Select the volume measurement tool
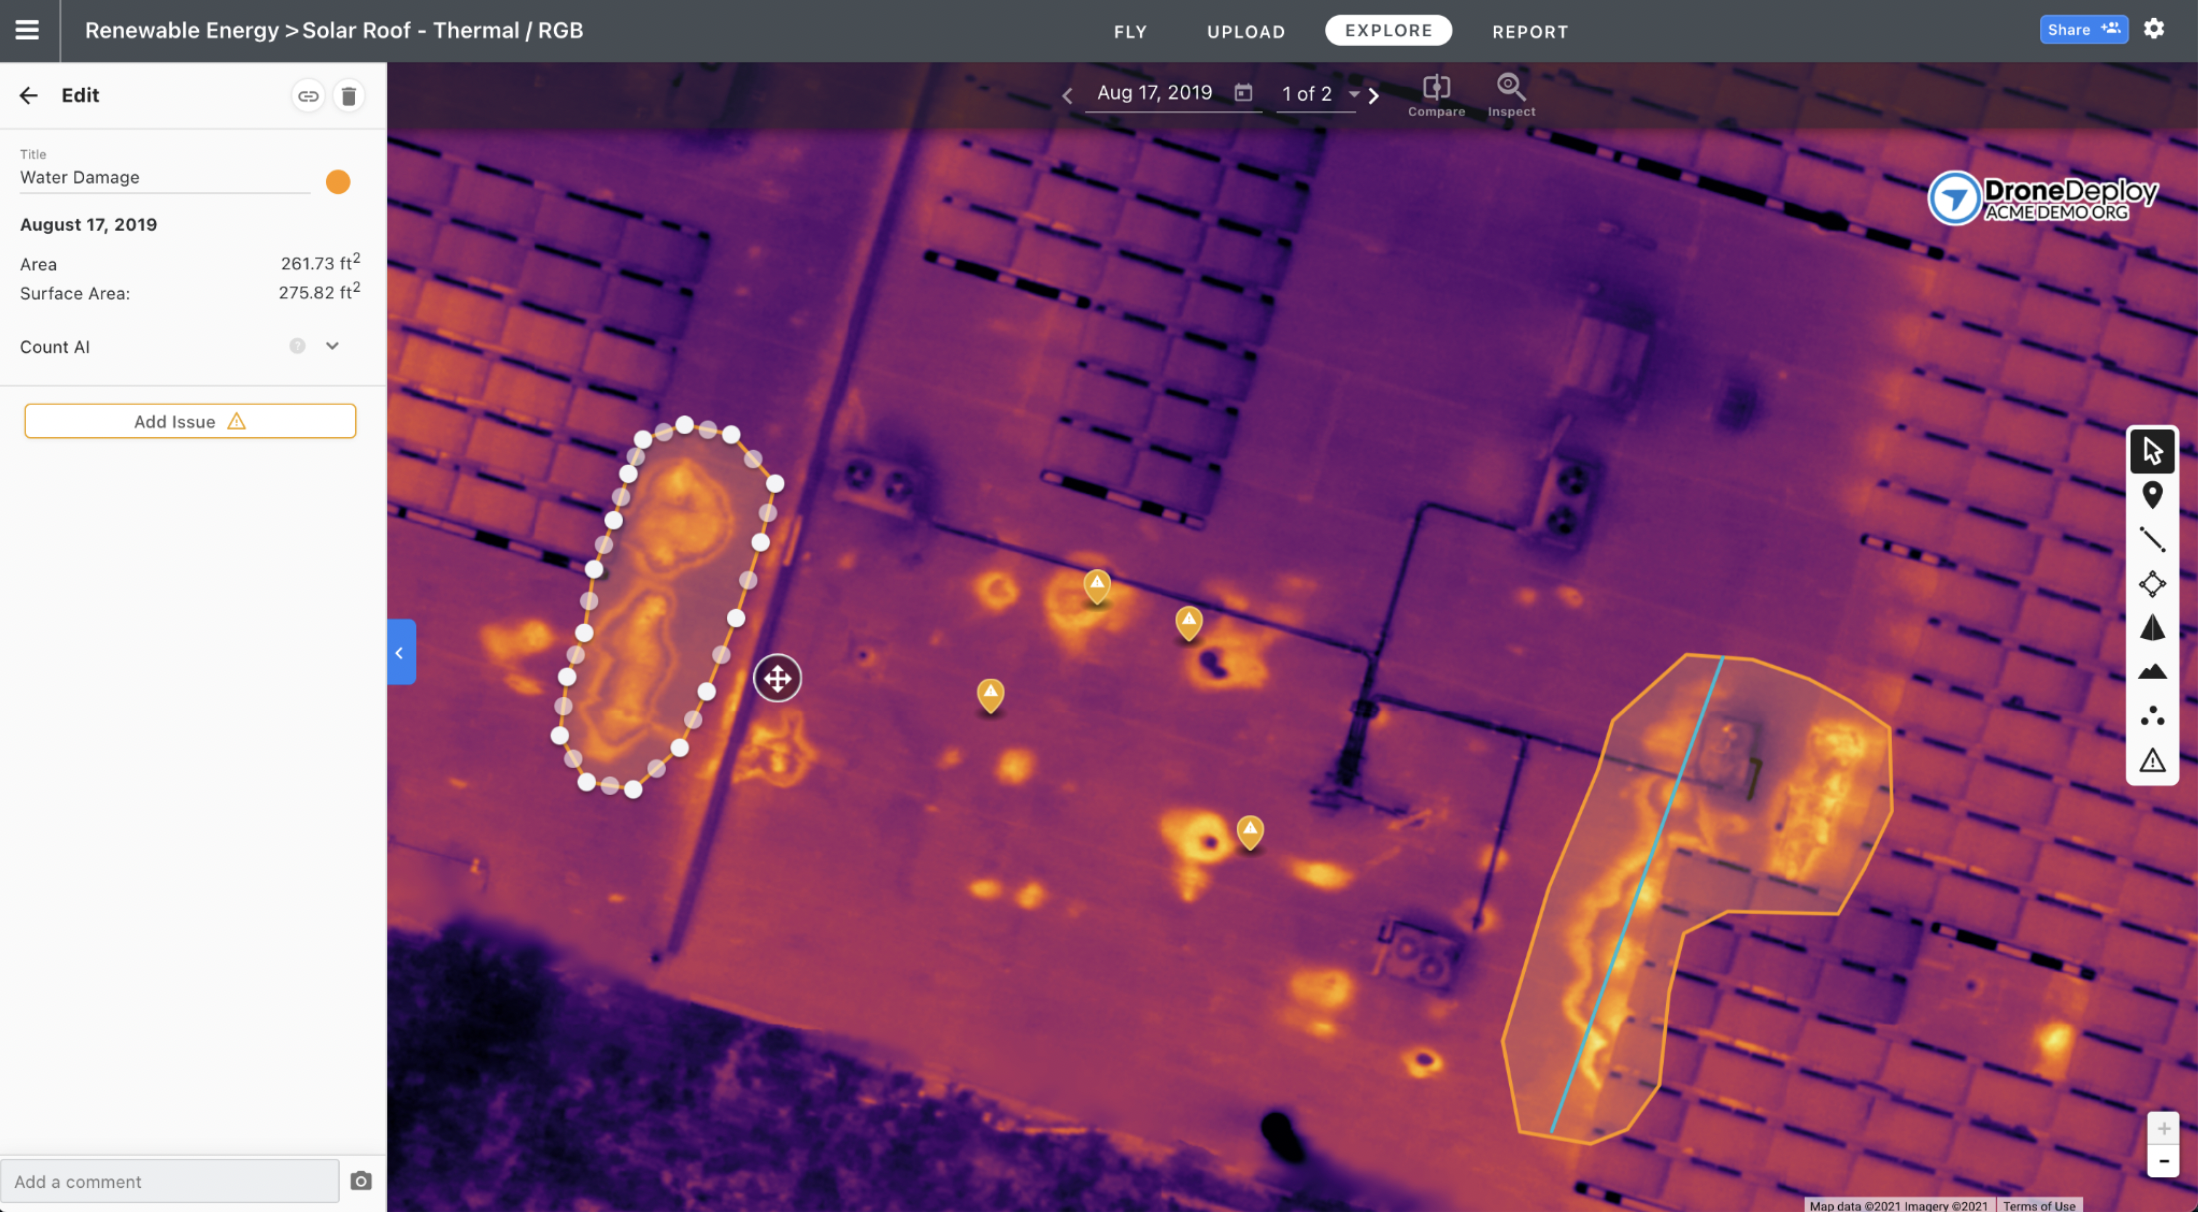This screenshot has height=1212, width=2198. pos(2152,627)
